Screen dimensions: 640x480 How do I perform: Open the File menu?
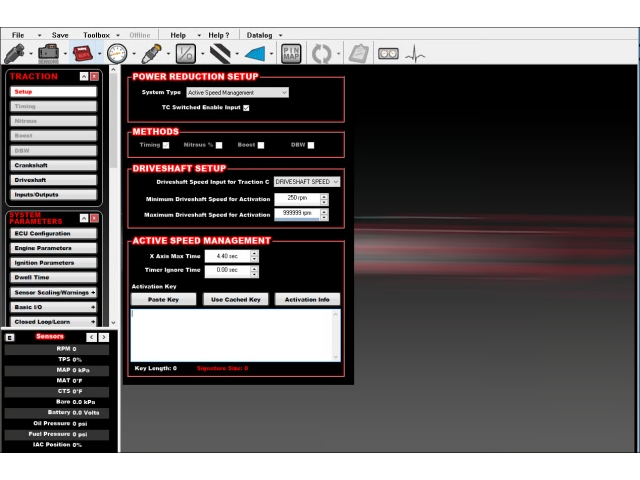click(x=18, y=35)
